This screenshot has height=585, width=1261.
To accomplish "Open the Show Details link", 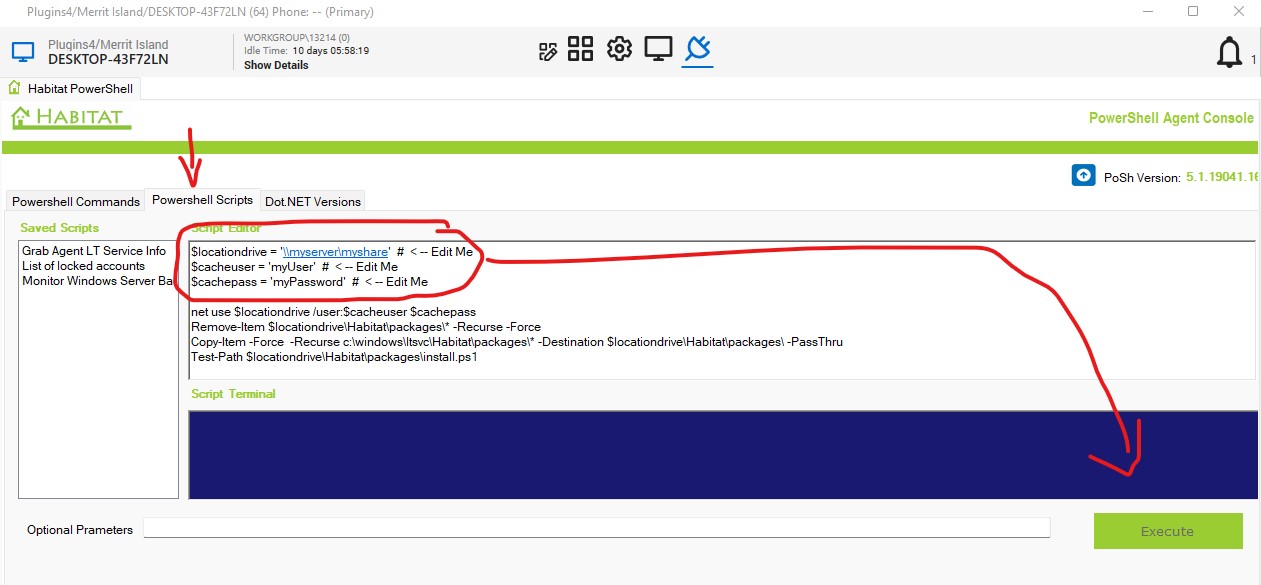I will 275,64.
